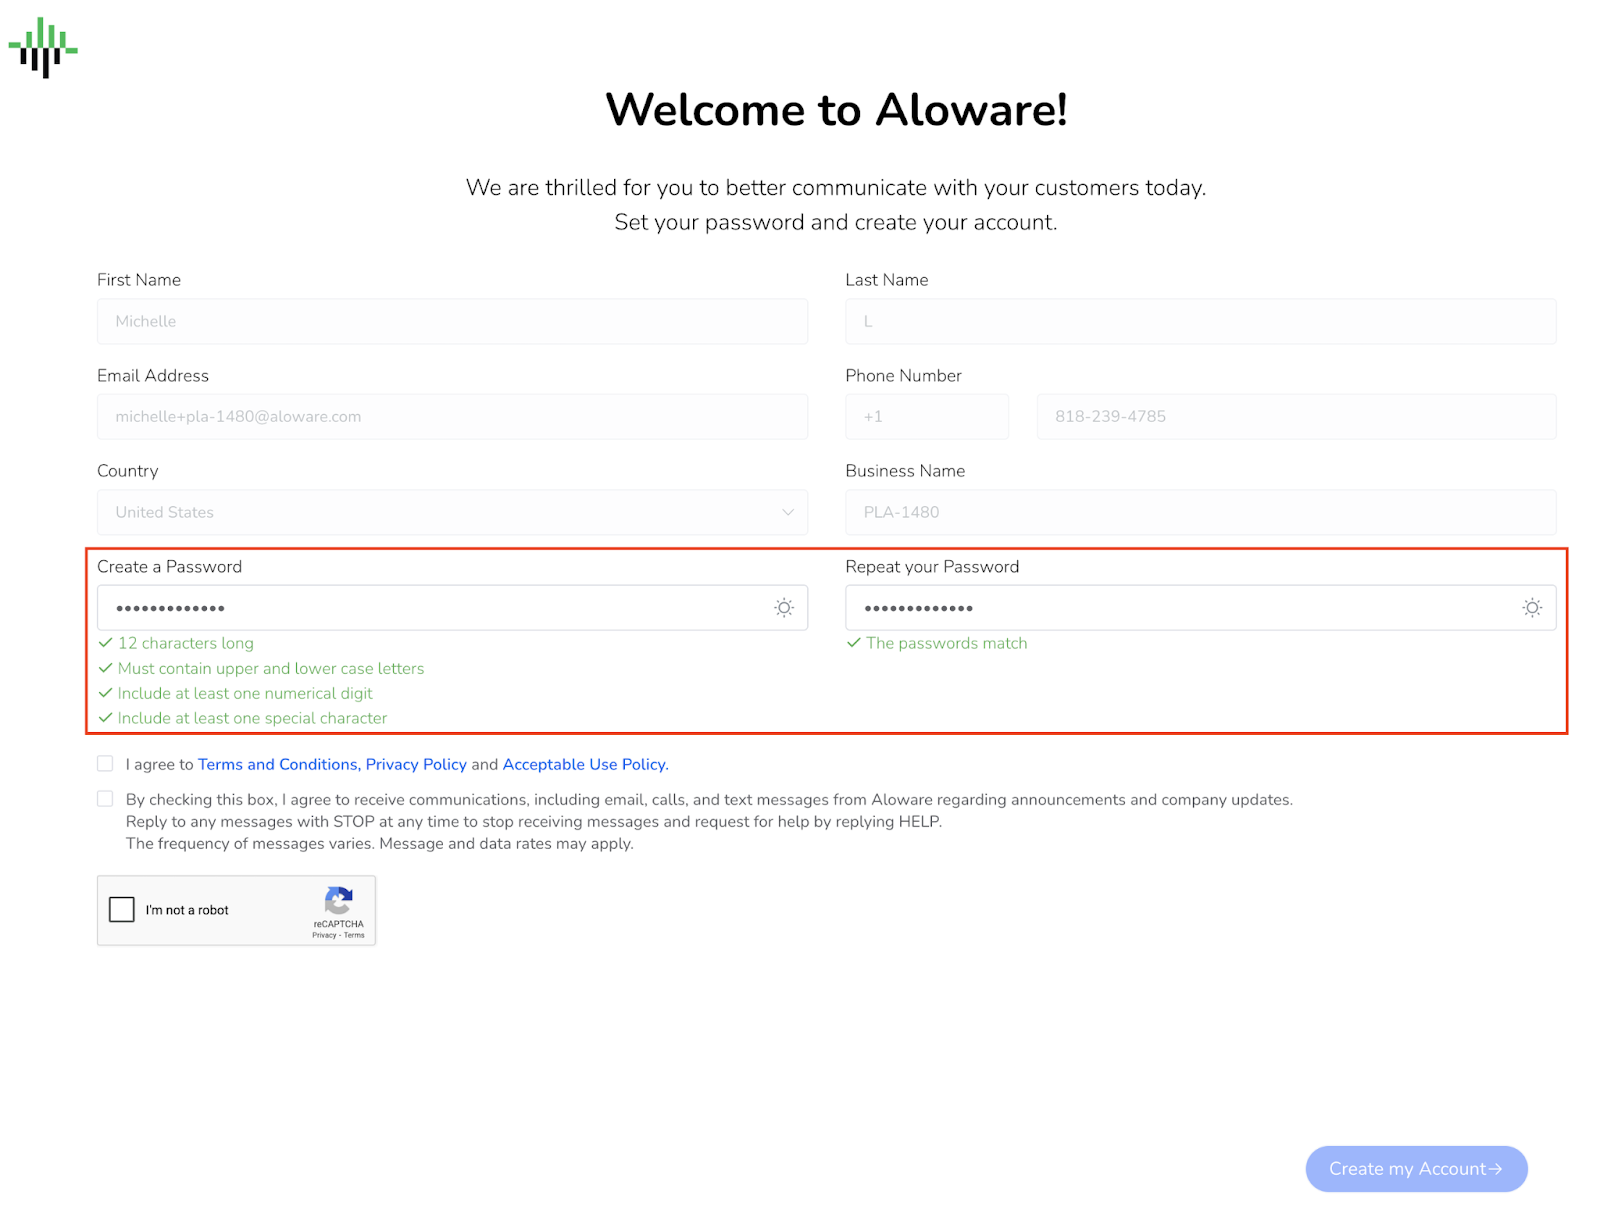
Task: Open reCAPTCHA Terms link
Action: click(x=354, y=935)
